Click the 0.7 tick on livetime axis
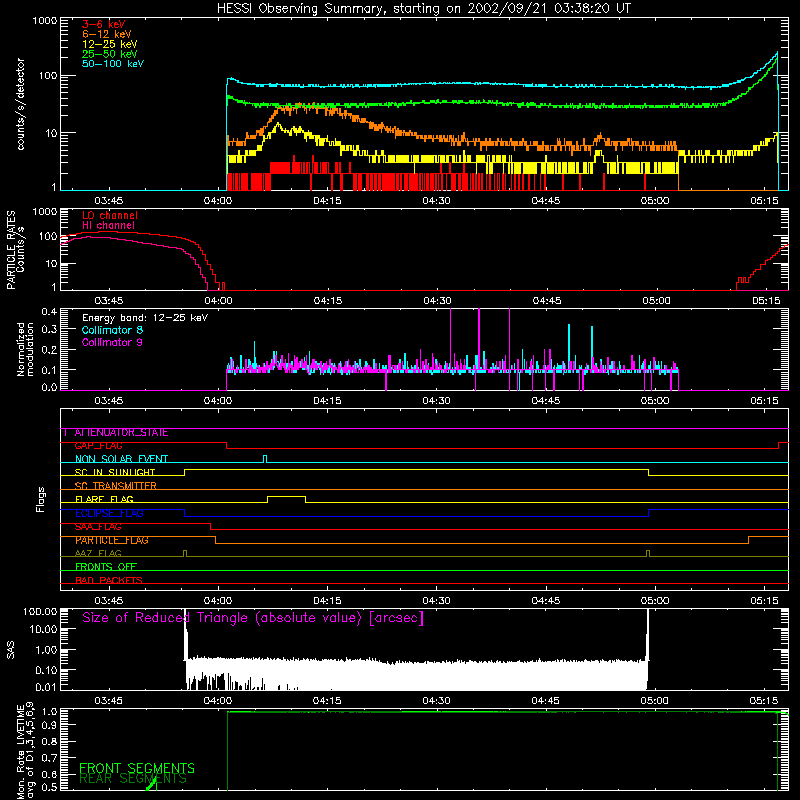The height and width of the screenshot is (800, 800). pyautogui.click(x=49, y=758)
